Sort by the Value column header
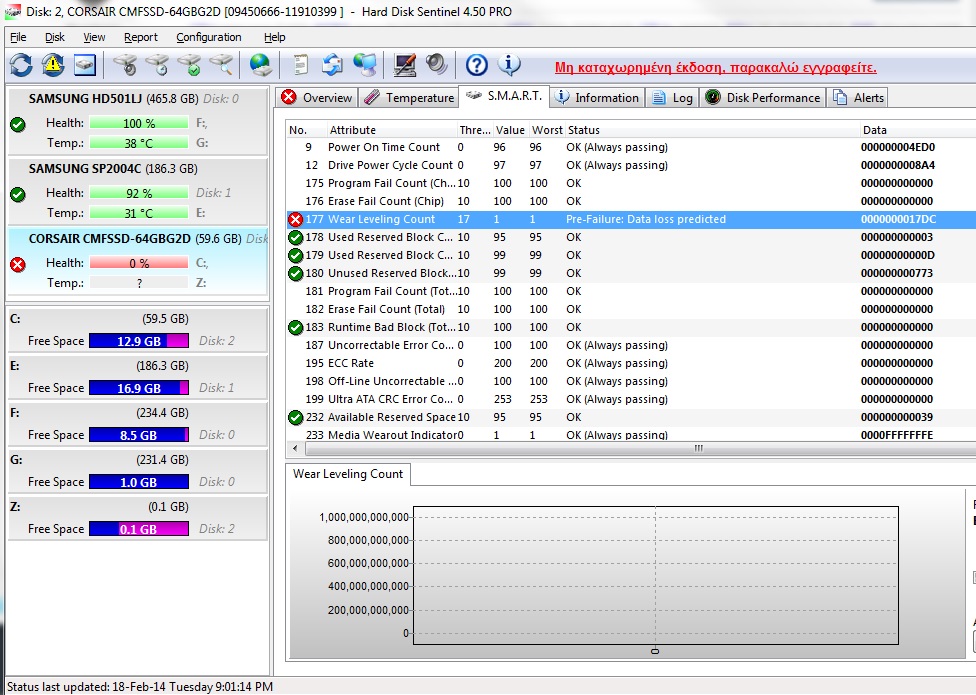Image resolution: width=976 pixels, height=695 pixels. (510, 130)
